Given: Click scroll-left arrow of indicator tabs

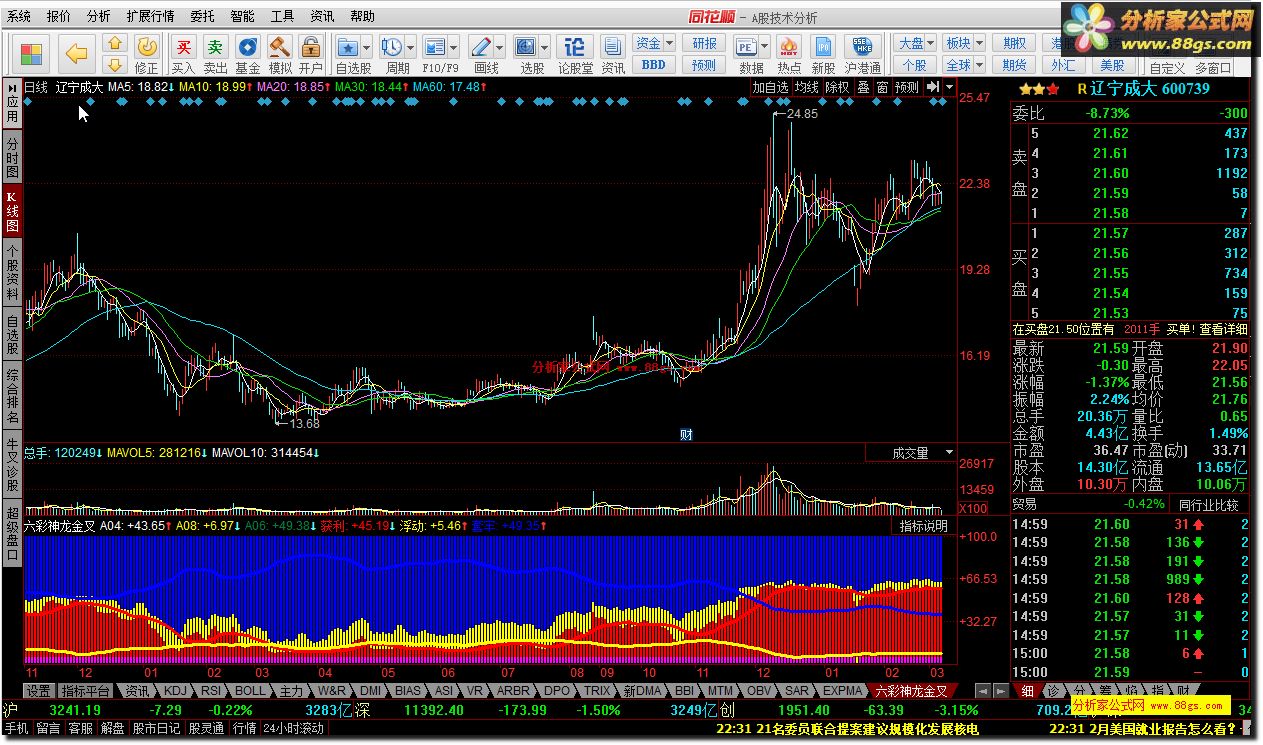Looking at the screenshot, I should coord(982,691).
